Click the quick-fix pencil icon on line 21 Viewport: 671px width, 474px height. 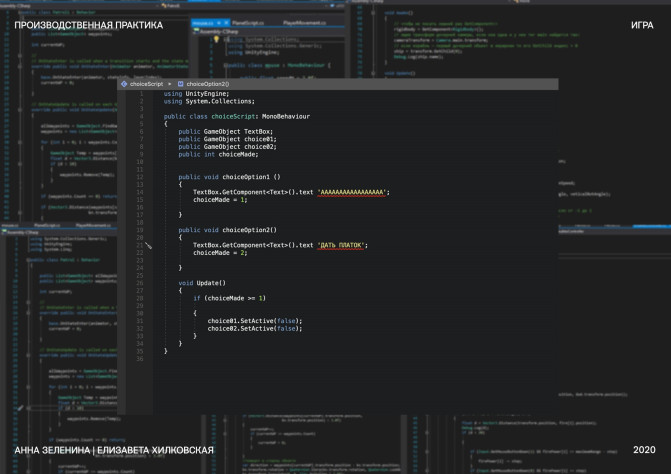click(x=149, y=245)
